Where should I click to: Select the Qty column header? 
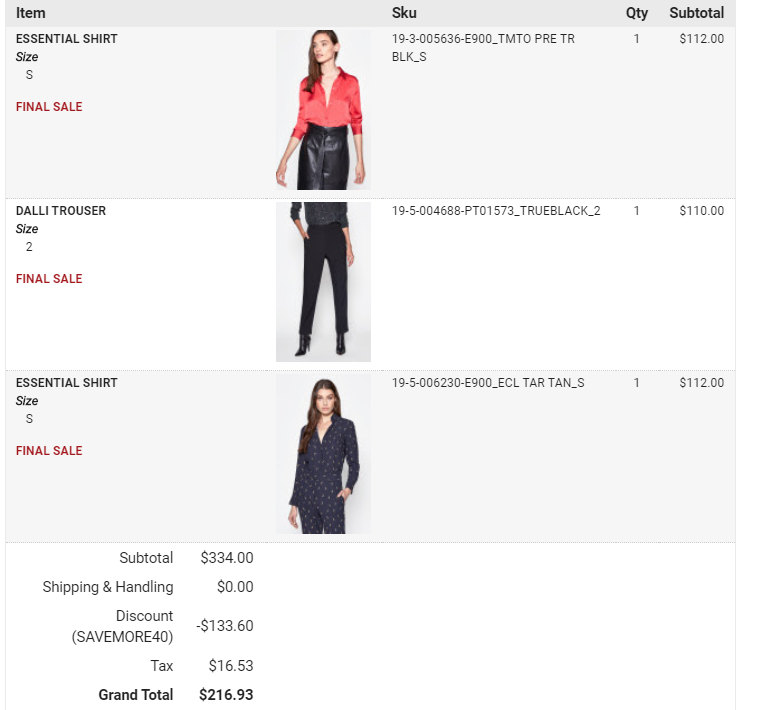636,13
